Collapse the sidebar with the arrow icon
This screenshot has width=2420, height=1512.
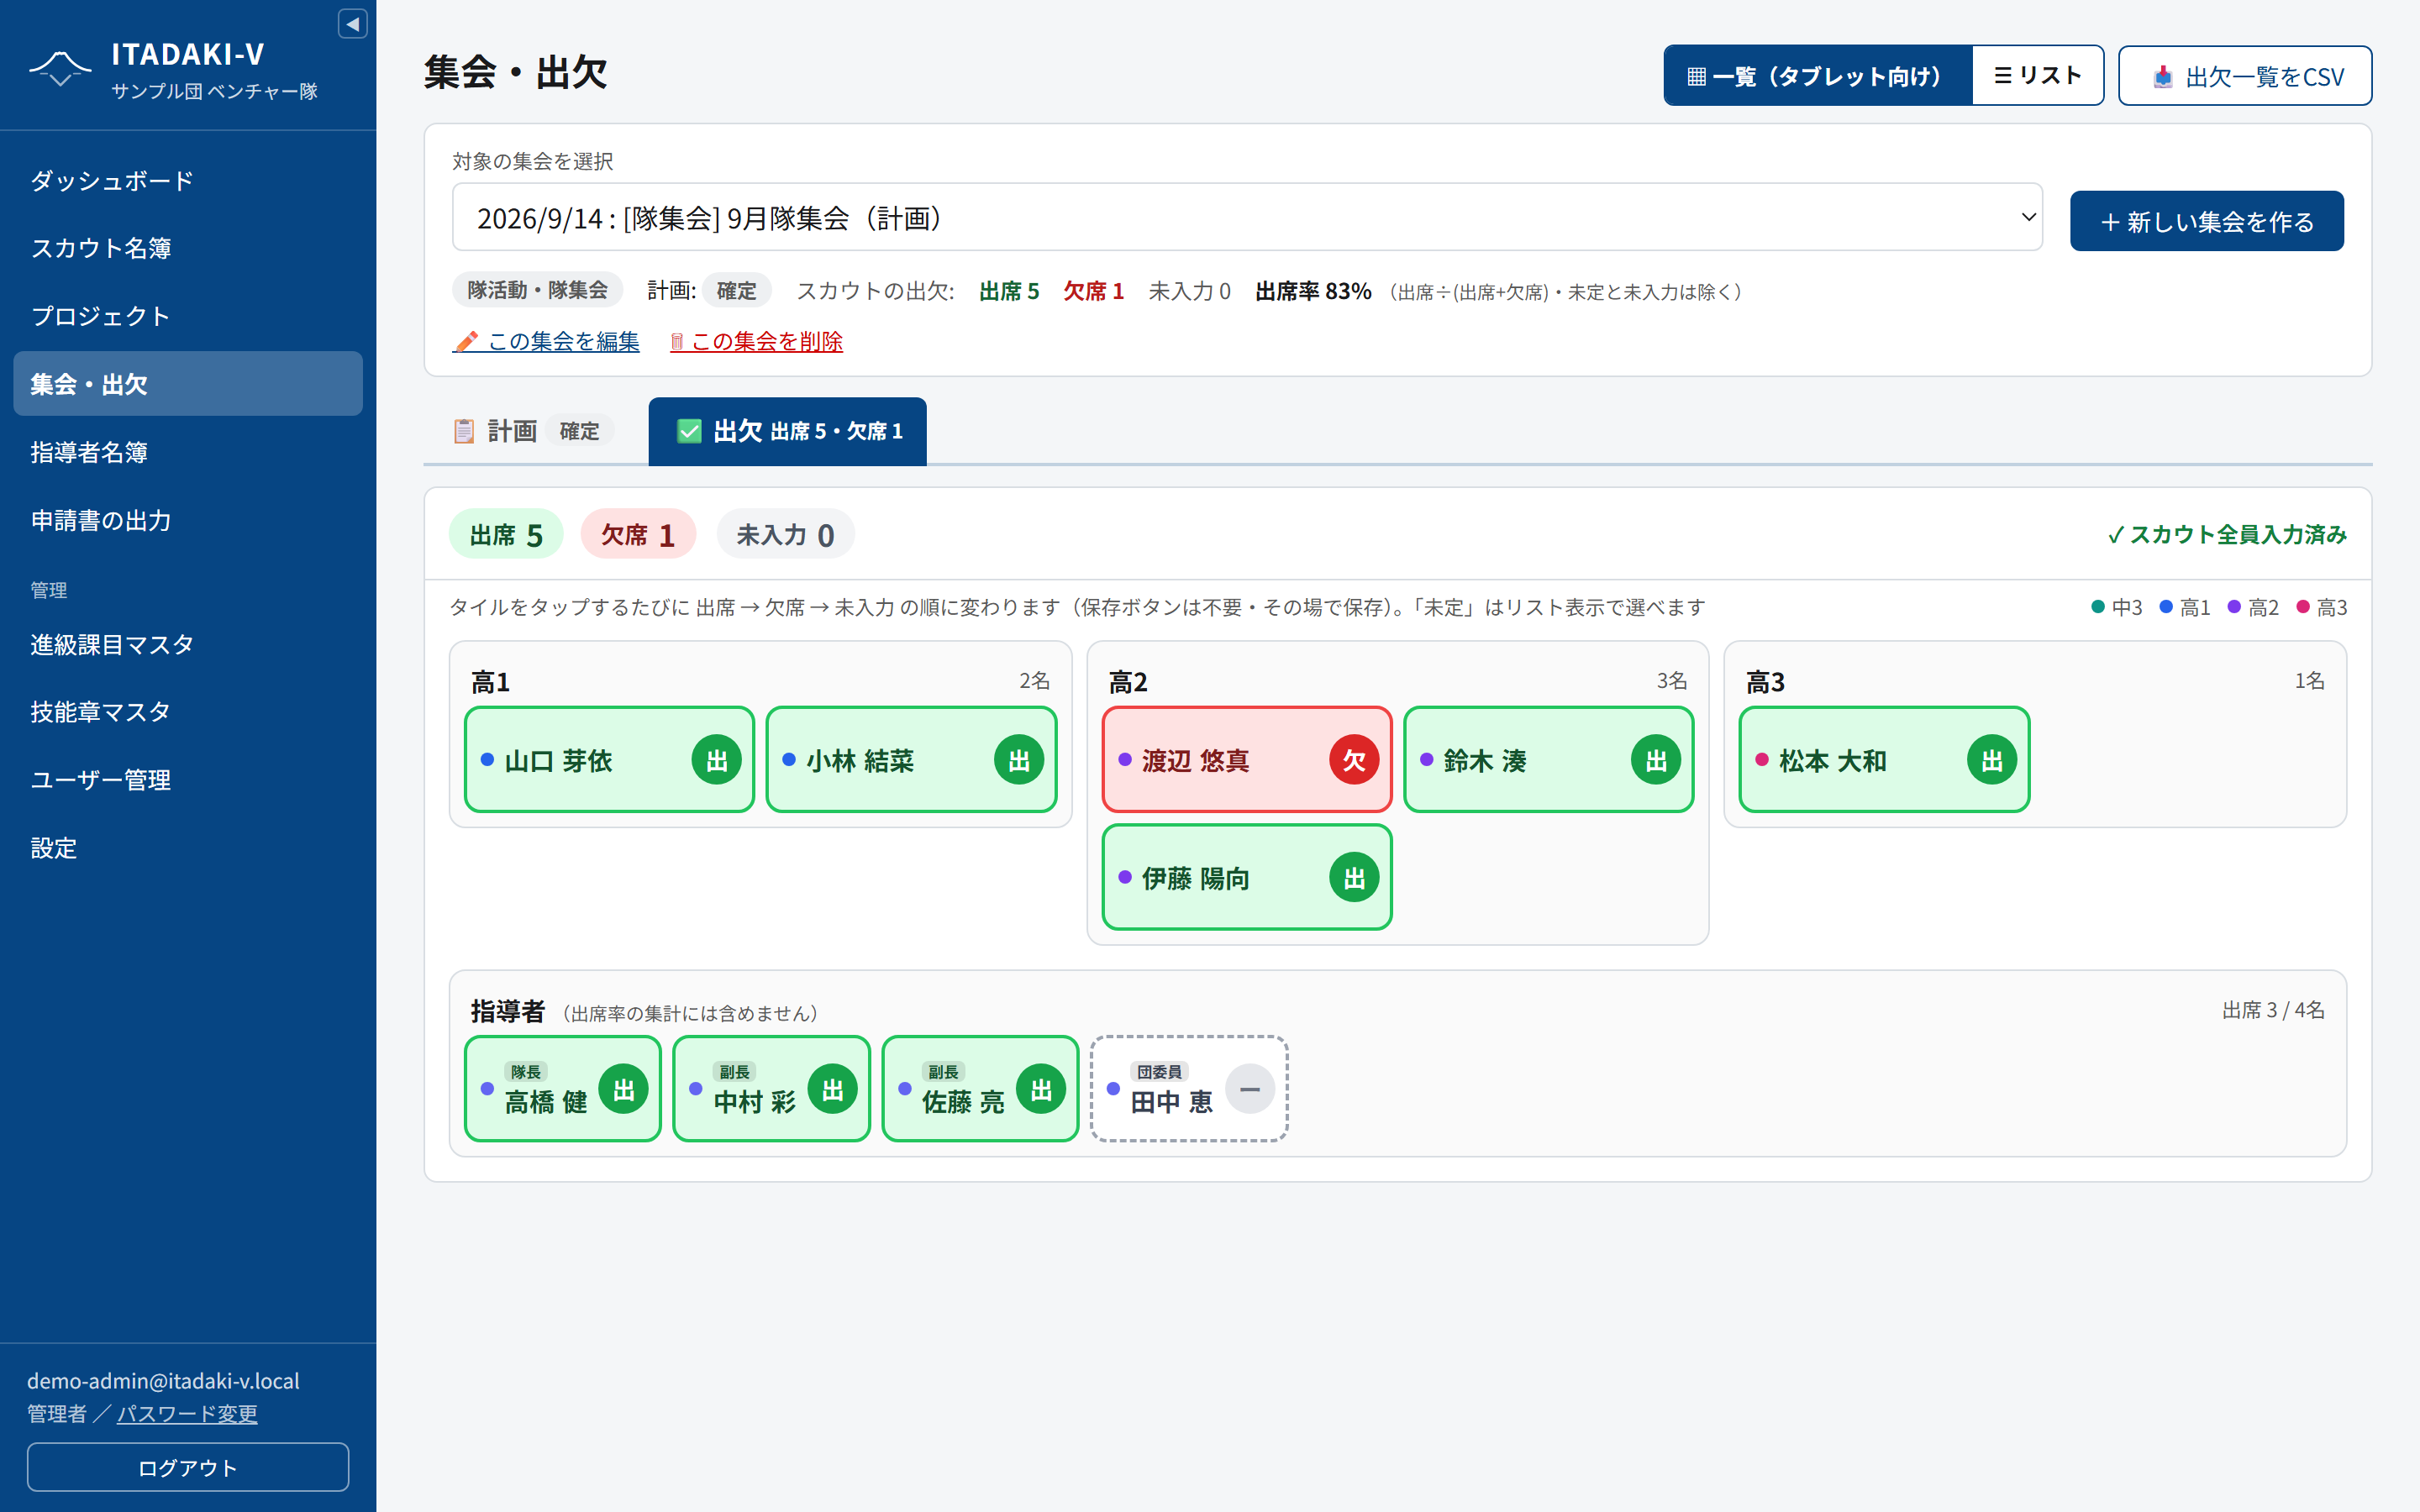(x=352, y=24)
